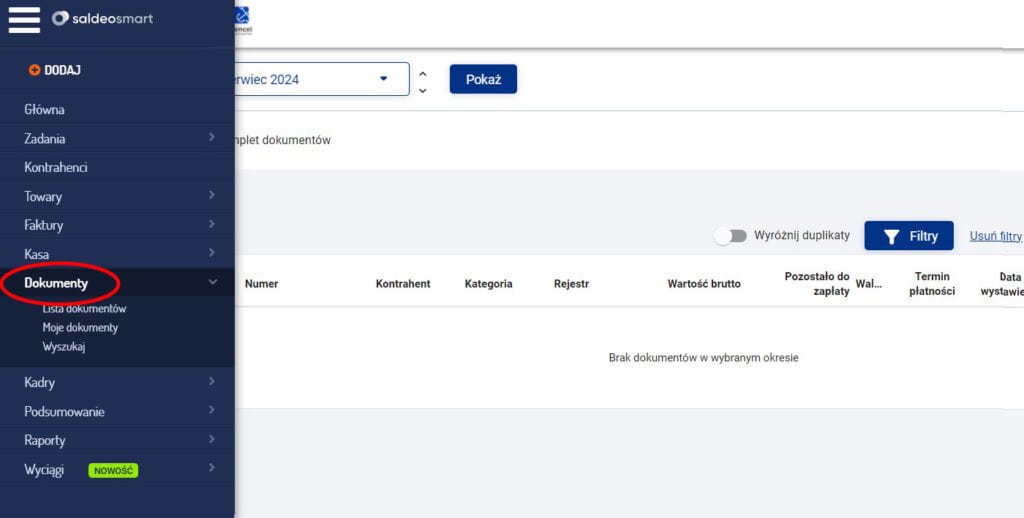Step period down with arrow
Screen dimensions: 1024x518
[x=423, y=90]
